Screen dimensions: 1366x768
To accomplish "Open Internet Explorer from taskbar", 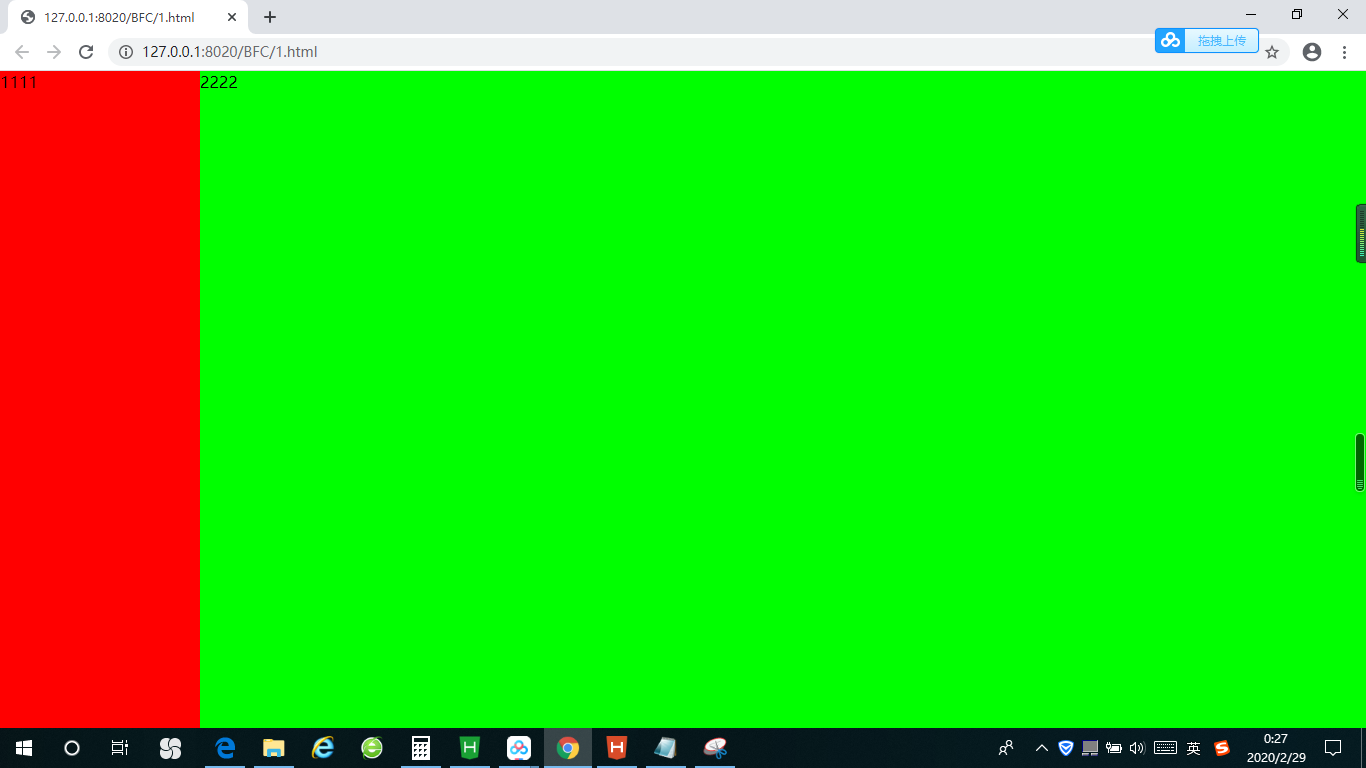I will click(x=323, y=748).
